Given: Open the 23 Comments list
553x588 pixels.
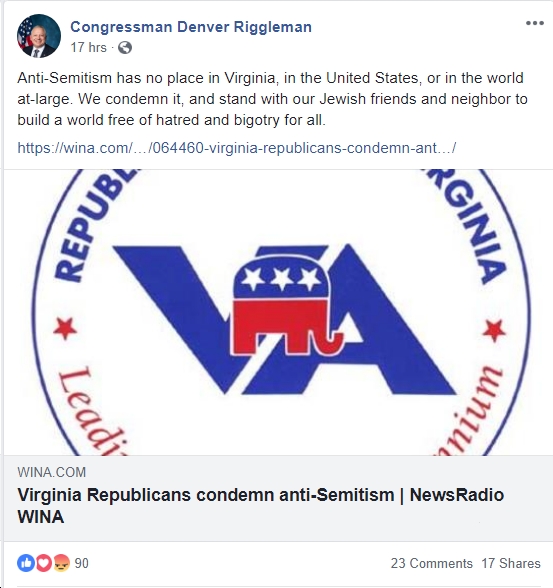Looking at the screenshot, I should click(432, 563).
